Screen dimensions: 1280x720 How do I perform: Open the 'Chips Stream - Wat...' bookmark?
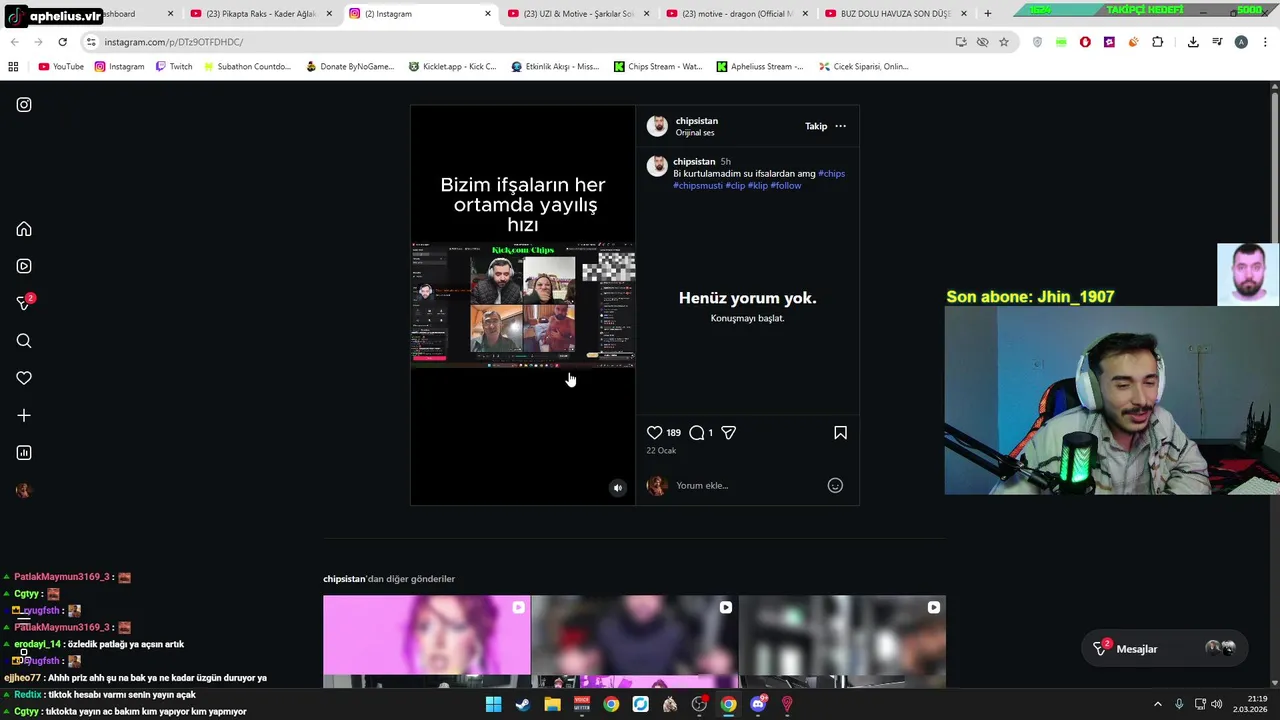[x=658, y=67]
